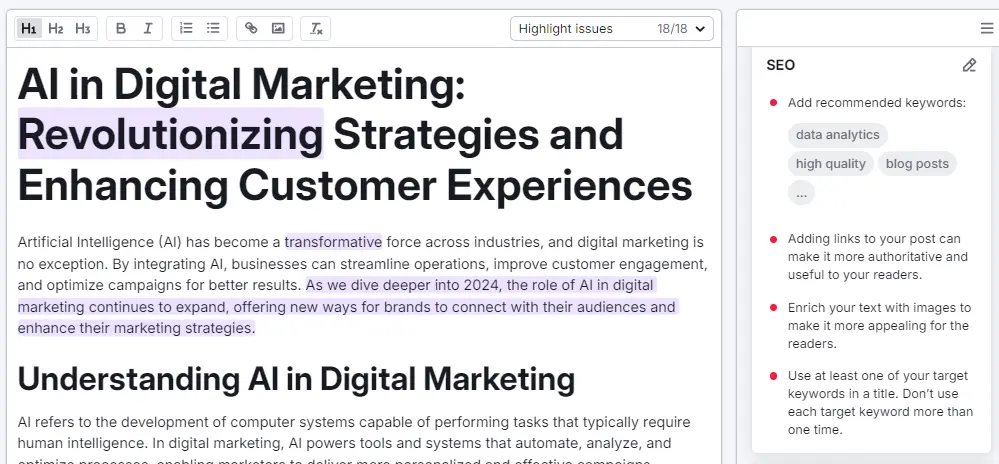Switch text to Heading 2
The image size is (999, 464).
[56, 29]
